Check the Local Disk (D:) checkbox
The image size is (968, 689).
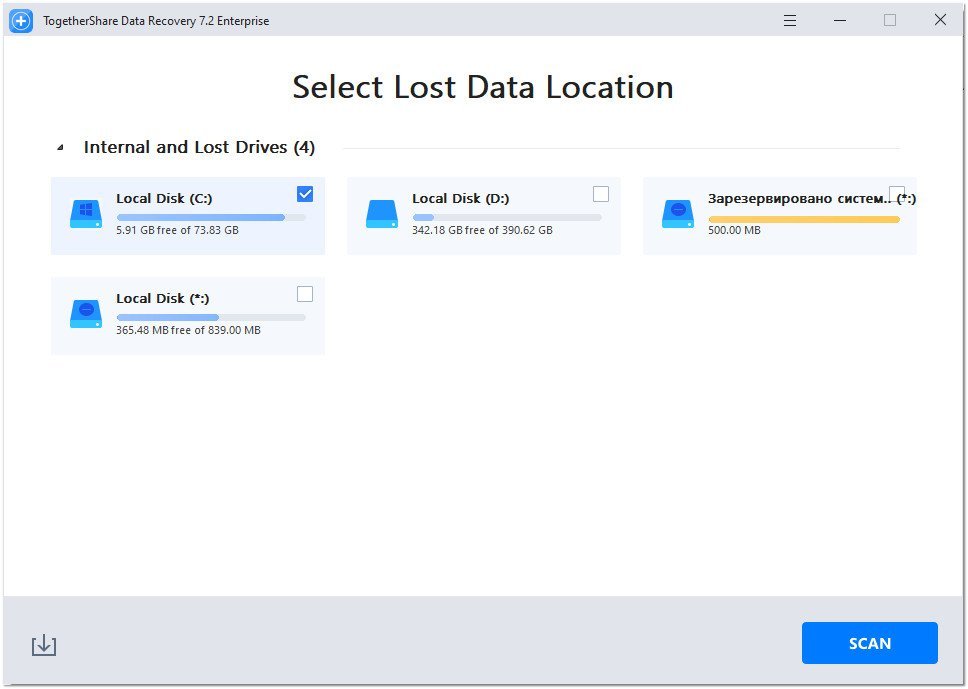[601, 194]
